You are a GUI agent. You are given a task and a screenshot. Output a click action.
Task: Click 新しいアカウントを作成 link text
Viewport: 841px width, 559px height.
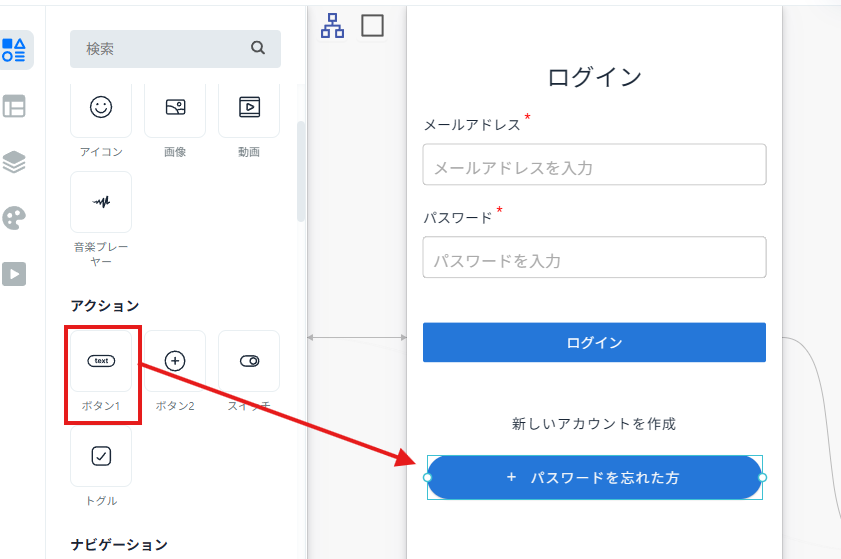coord(594,424)
